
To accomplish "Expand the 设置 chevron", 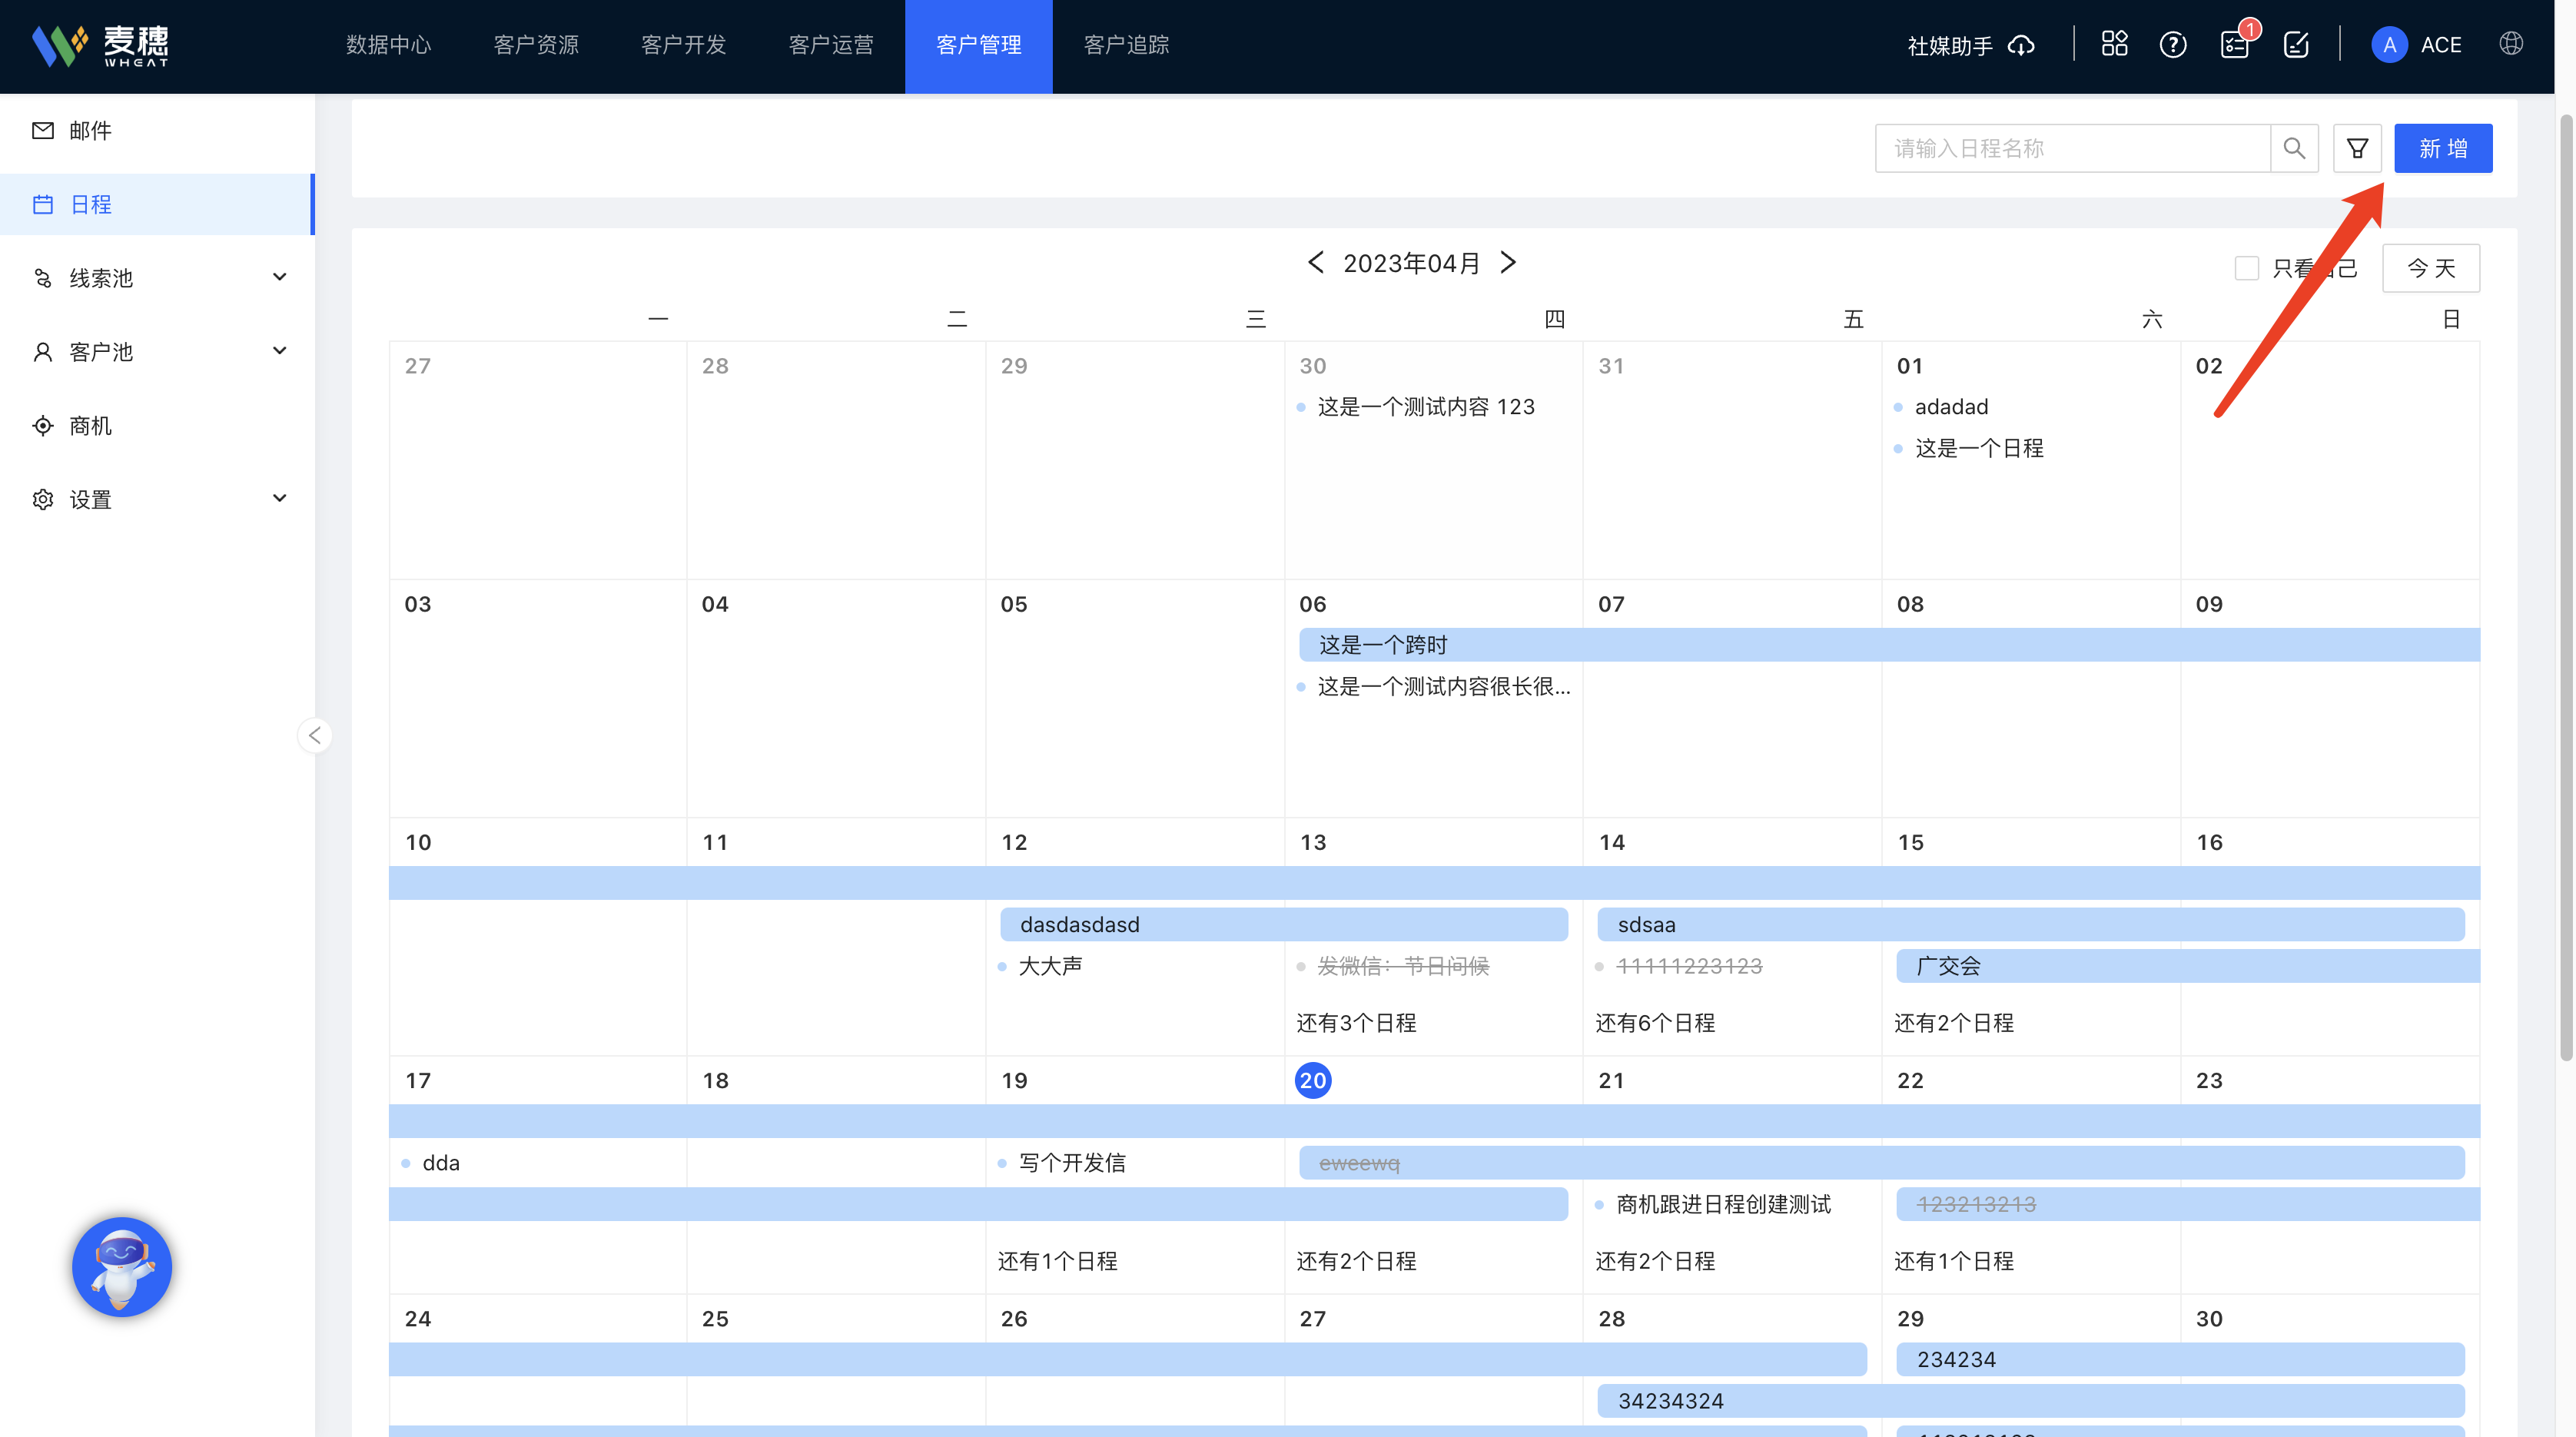I will [279, 498].
